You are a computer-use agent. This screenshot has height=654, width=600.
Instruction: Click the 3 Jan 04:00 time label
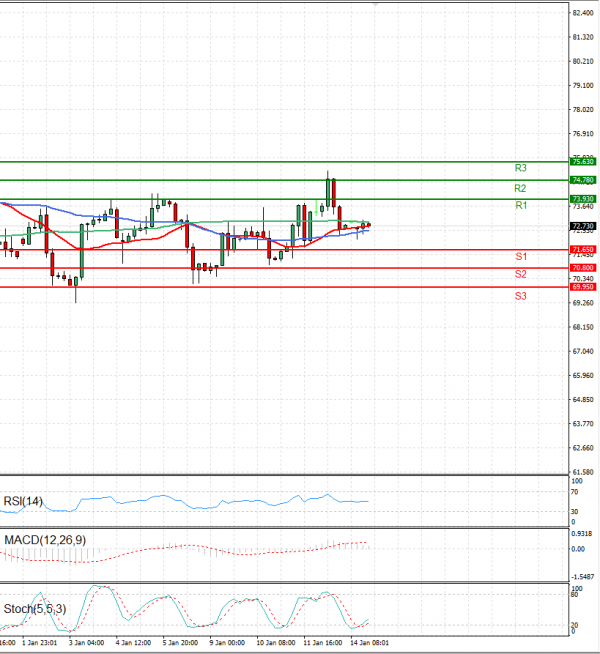tap(86, 643)
